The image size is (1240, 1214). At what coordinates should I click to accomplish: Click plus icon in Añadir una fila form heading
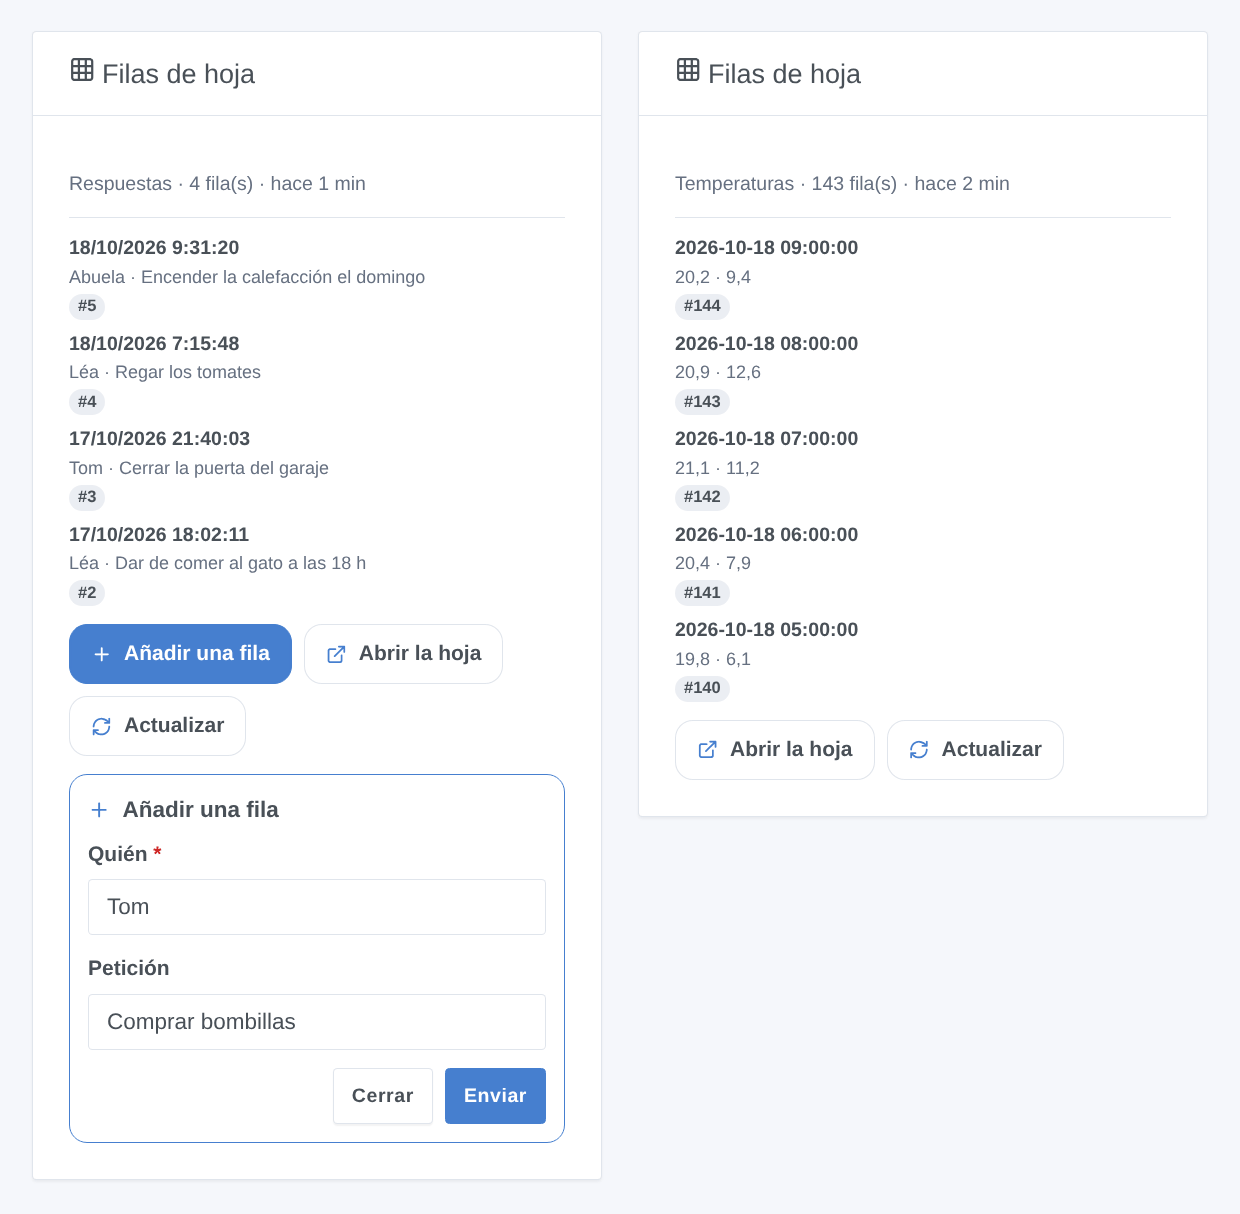coord(99,810)
